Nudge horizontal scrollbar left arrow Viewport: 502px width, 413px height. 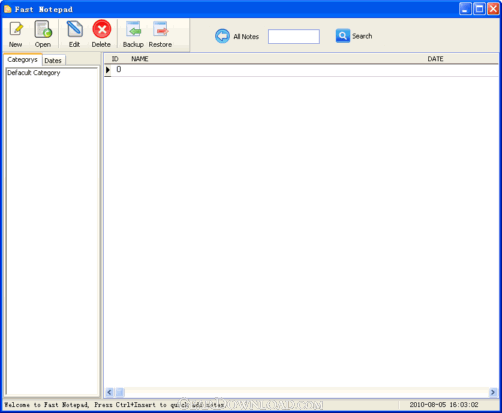tap(109, 392)
